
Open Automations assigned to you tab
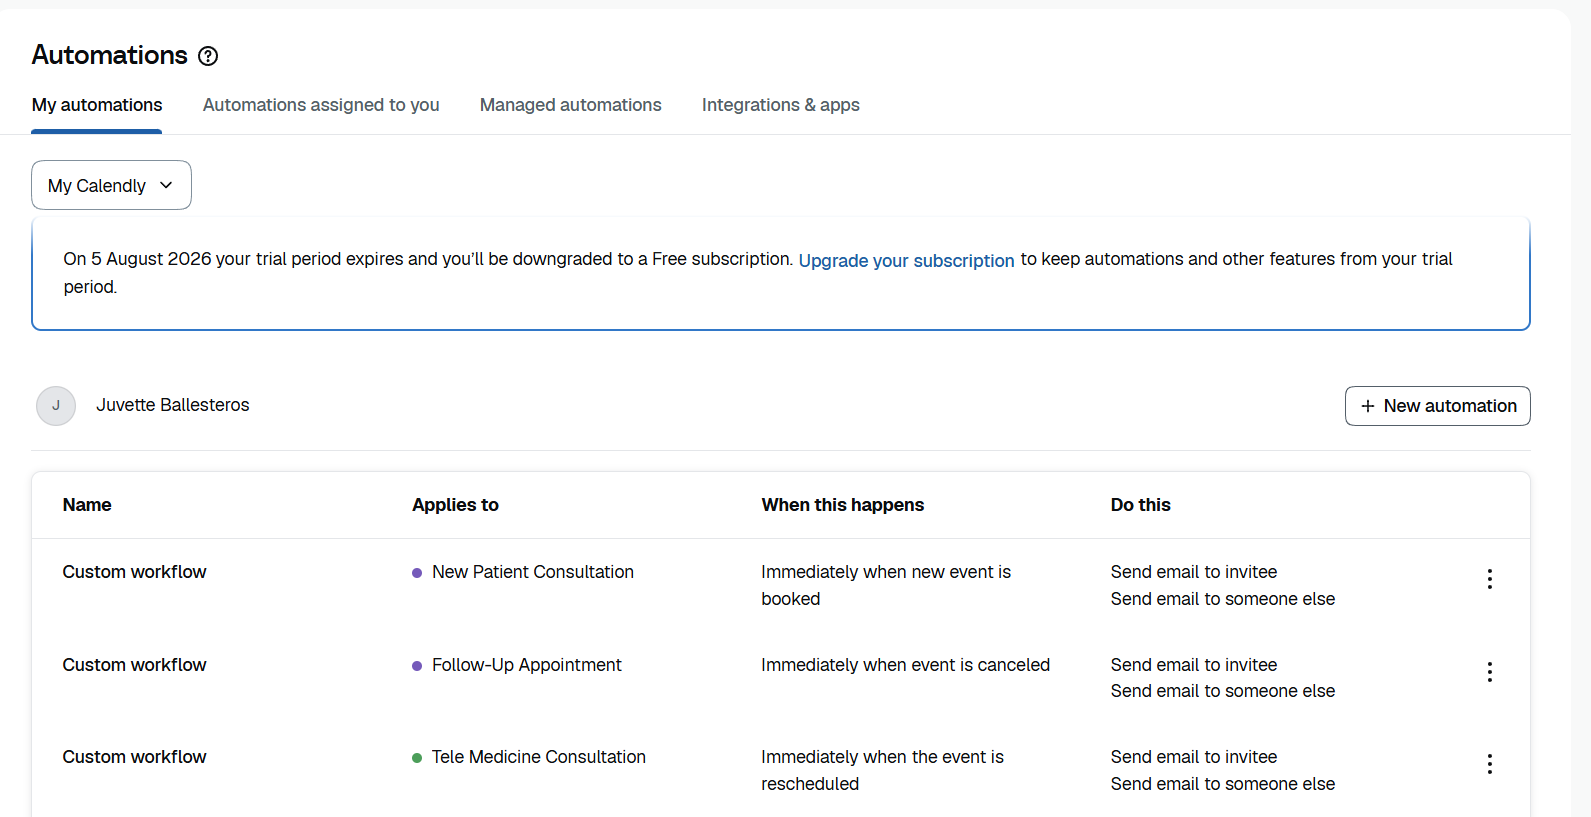321,105
